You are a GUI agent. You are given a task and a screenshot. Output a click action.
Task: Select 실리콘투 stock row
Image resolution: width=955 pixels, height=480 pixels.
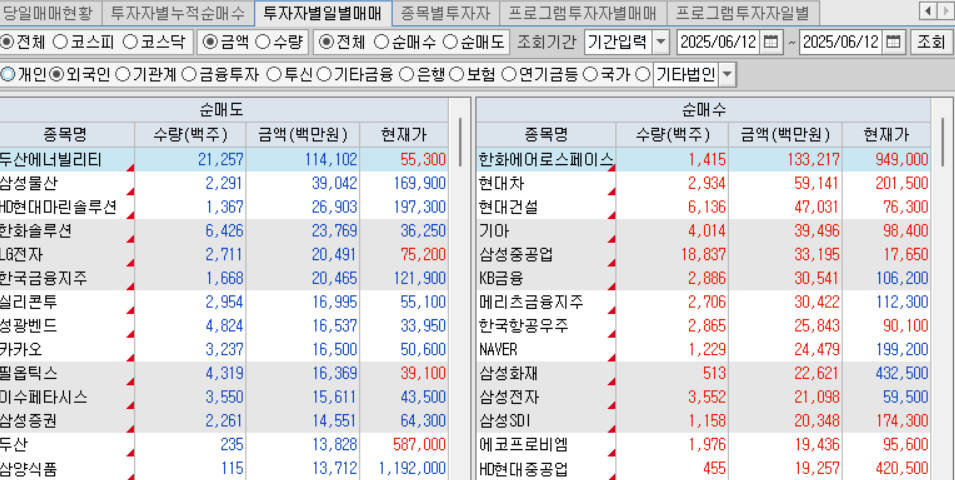(224, 302)
